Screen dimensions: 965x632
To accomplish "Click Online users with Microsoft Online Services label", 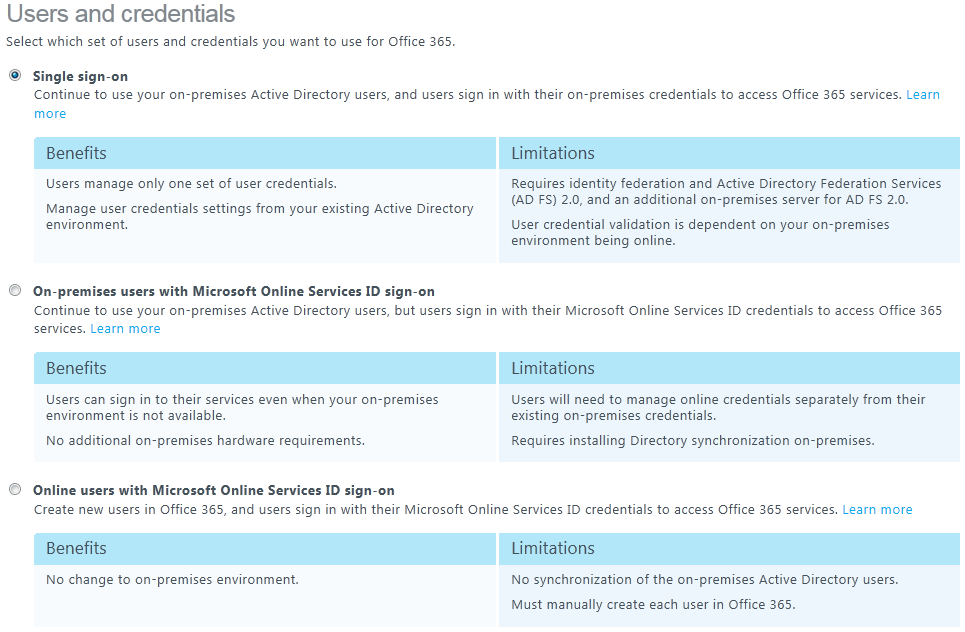I will (213, 491).
